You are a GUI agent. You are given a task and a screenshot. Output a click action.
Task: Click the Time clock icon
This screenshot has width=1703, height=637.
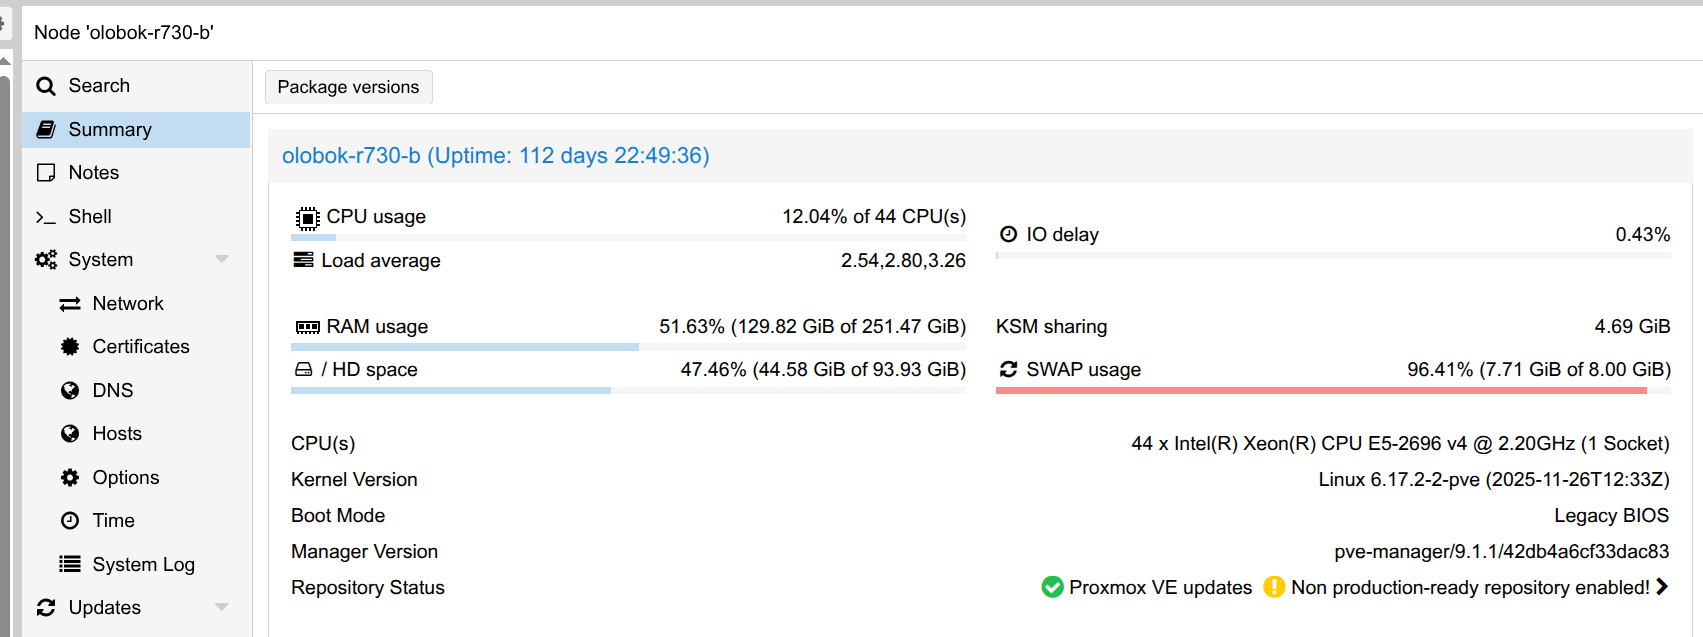click(x=70, y=521)
